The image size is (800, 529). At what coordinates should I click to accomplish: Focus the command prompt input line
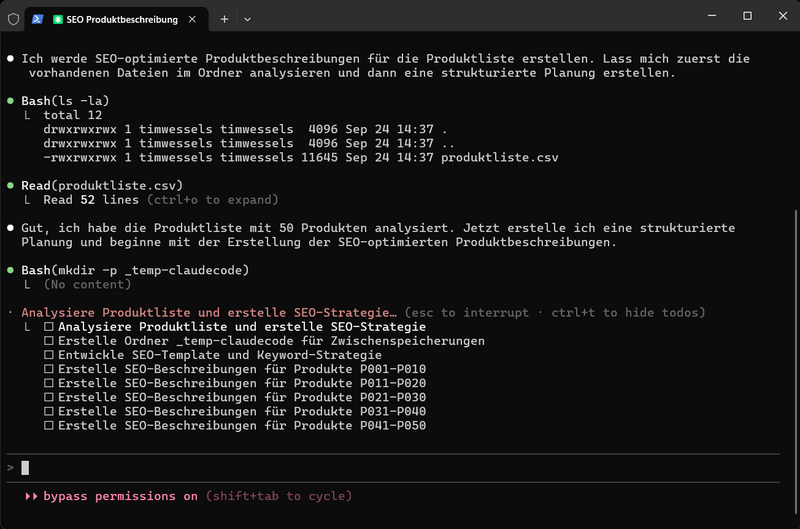coord(400,467)
